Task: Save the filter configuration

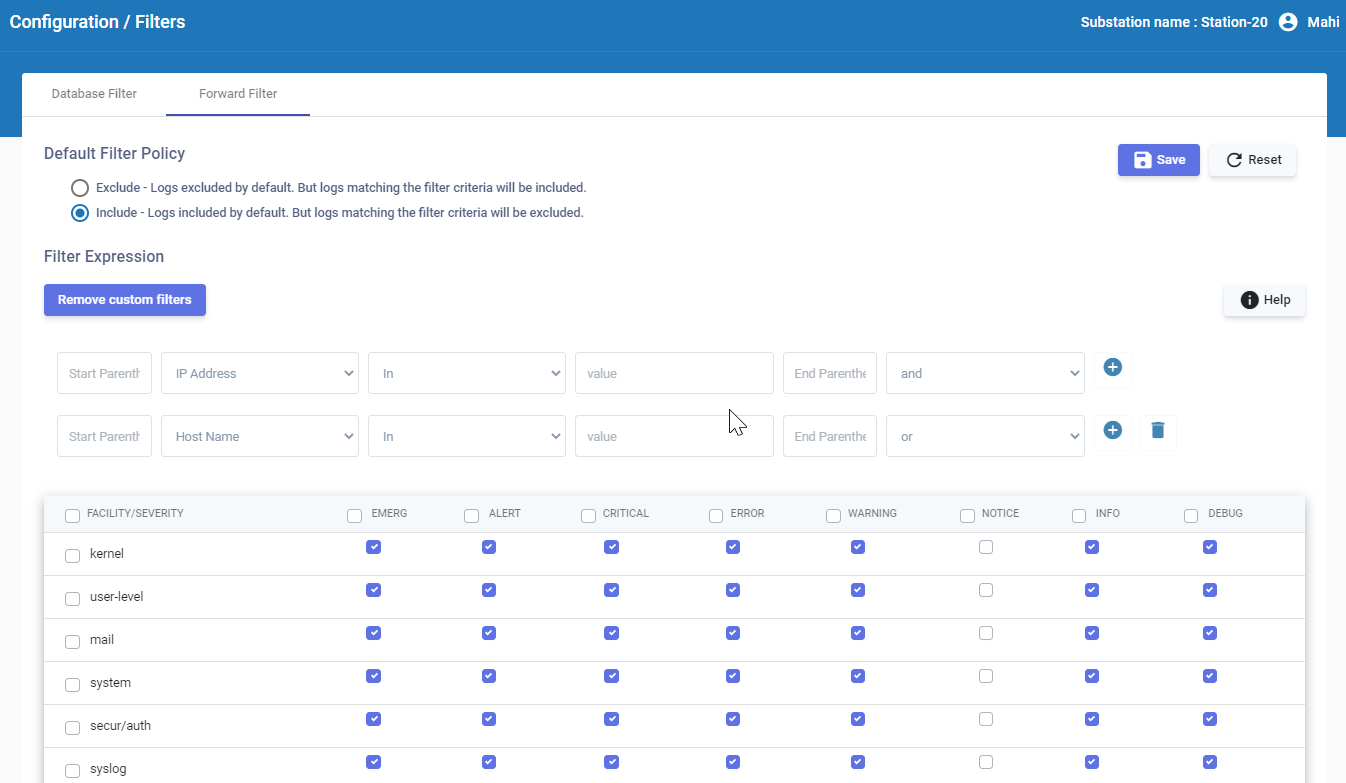Action: click(x=1158, y=160)
